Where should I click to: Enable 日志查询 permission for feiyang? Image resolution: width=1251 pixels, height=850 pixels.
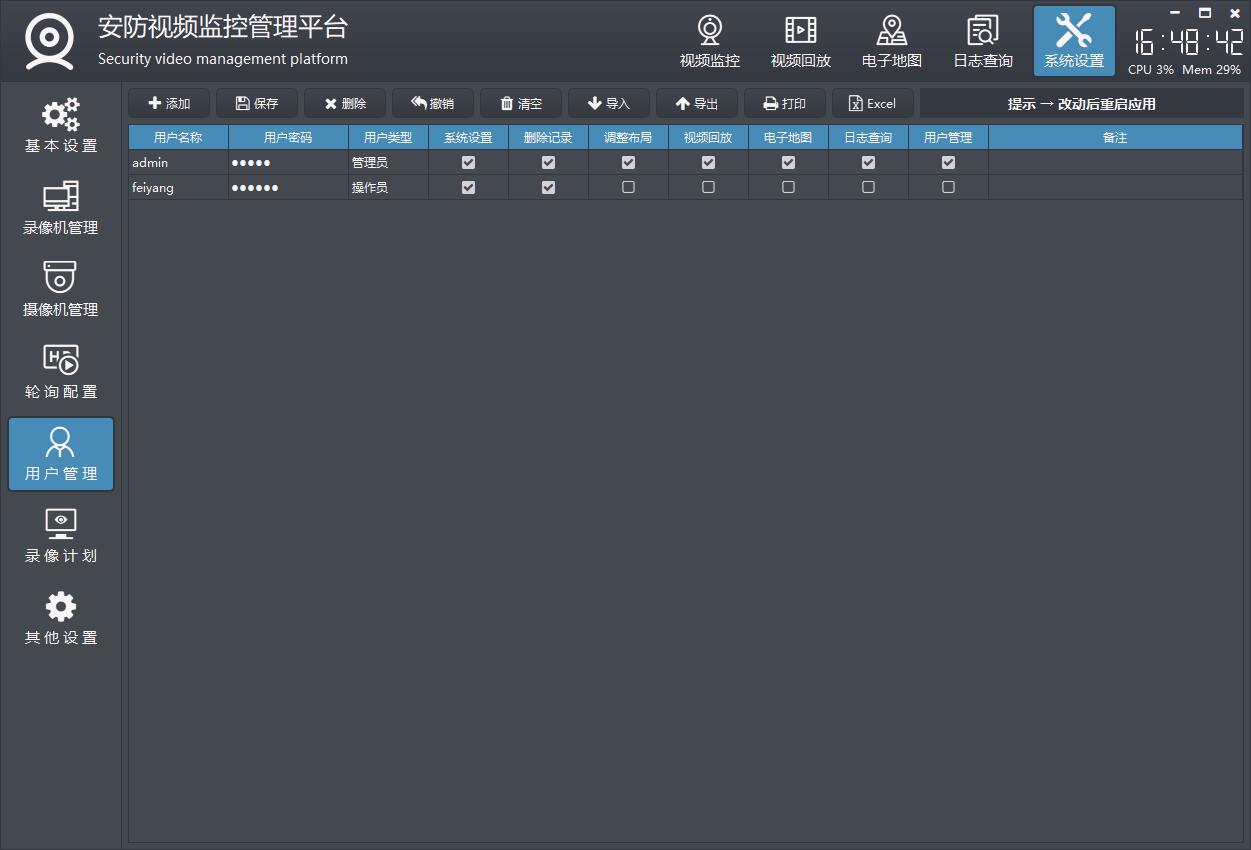tap(868, 187)
